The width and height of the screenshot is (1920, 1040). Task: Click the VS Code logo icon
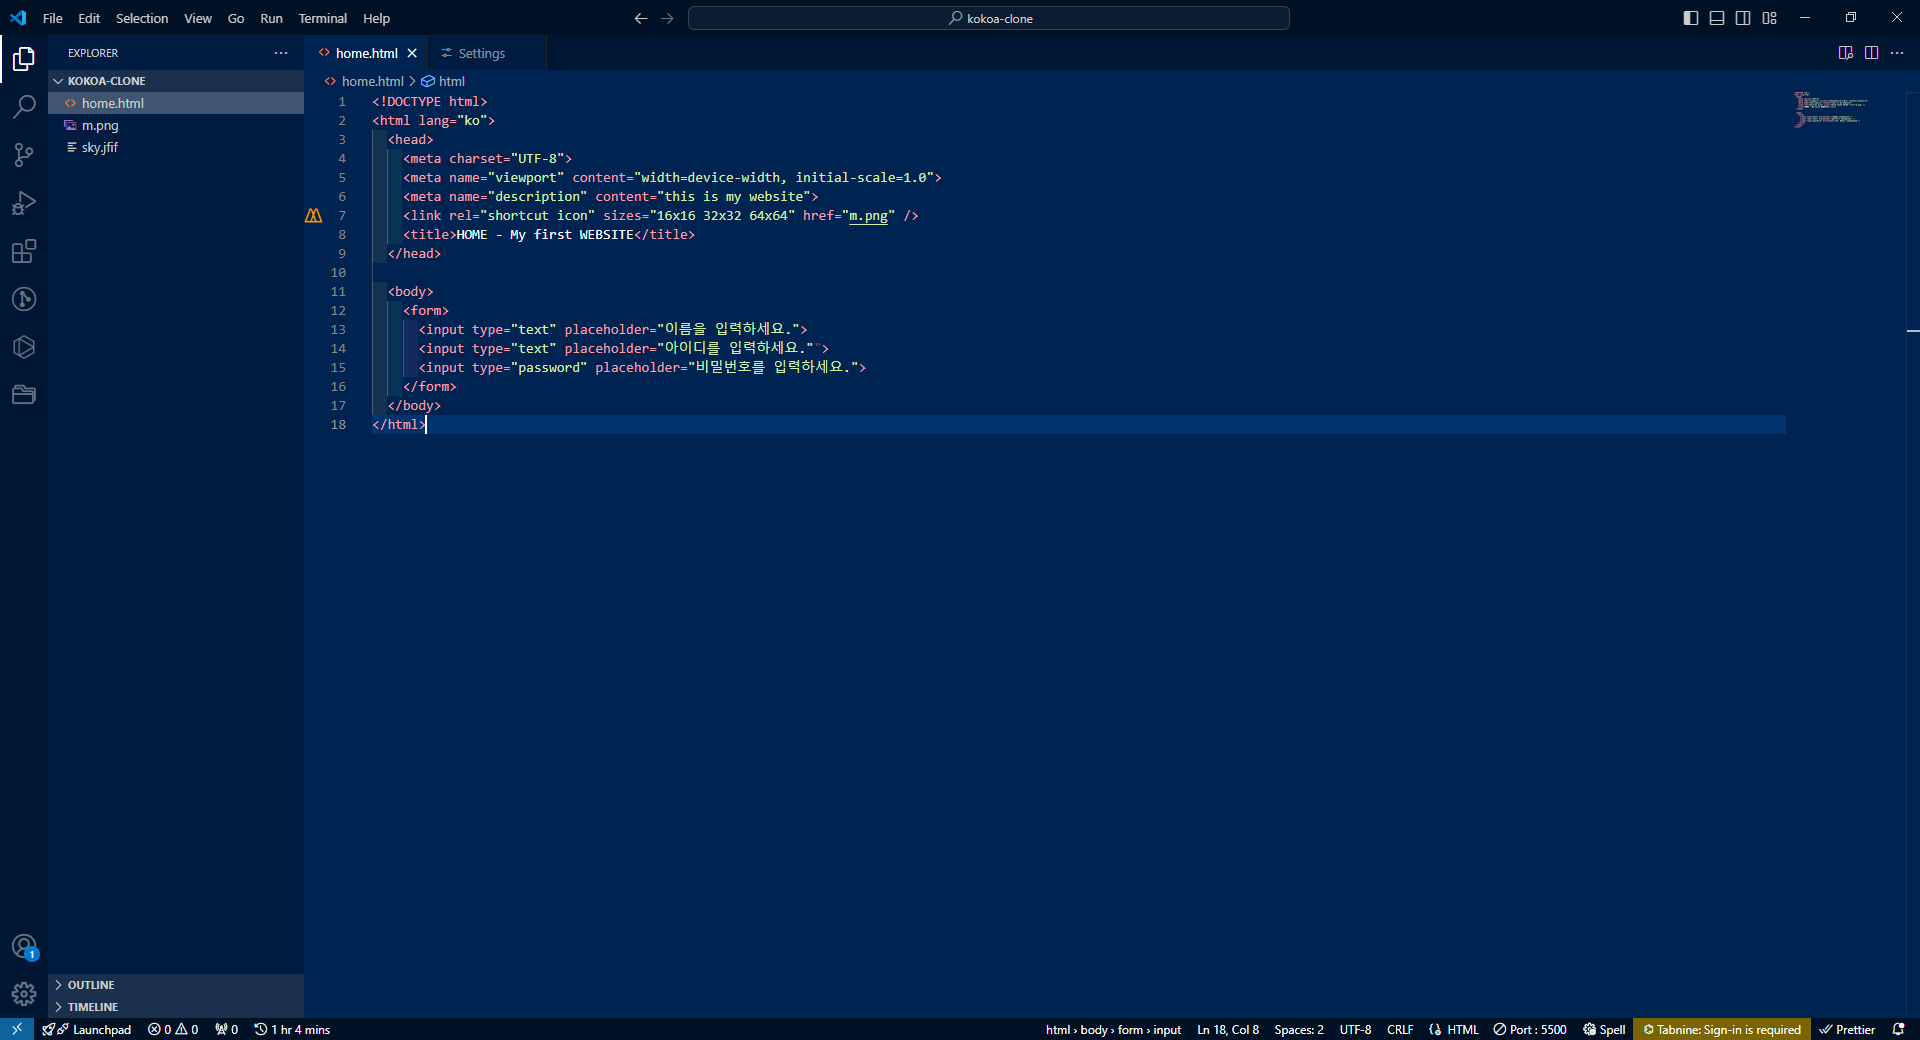tap(18, 18)
